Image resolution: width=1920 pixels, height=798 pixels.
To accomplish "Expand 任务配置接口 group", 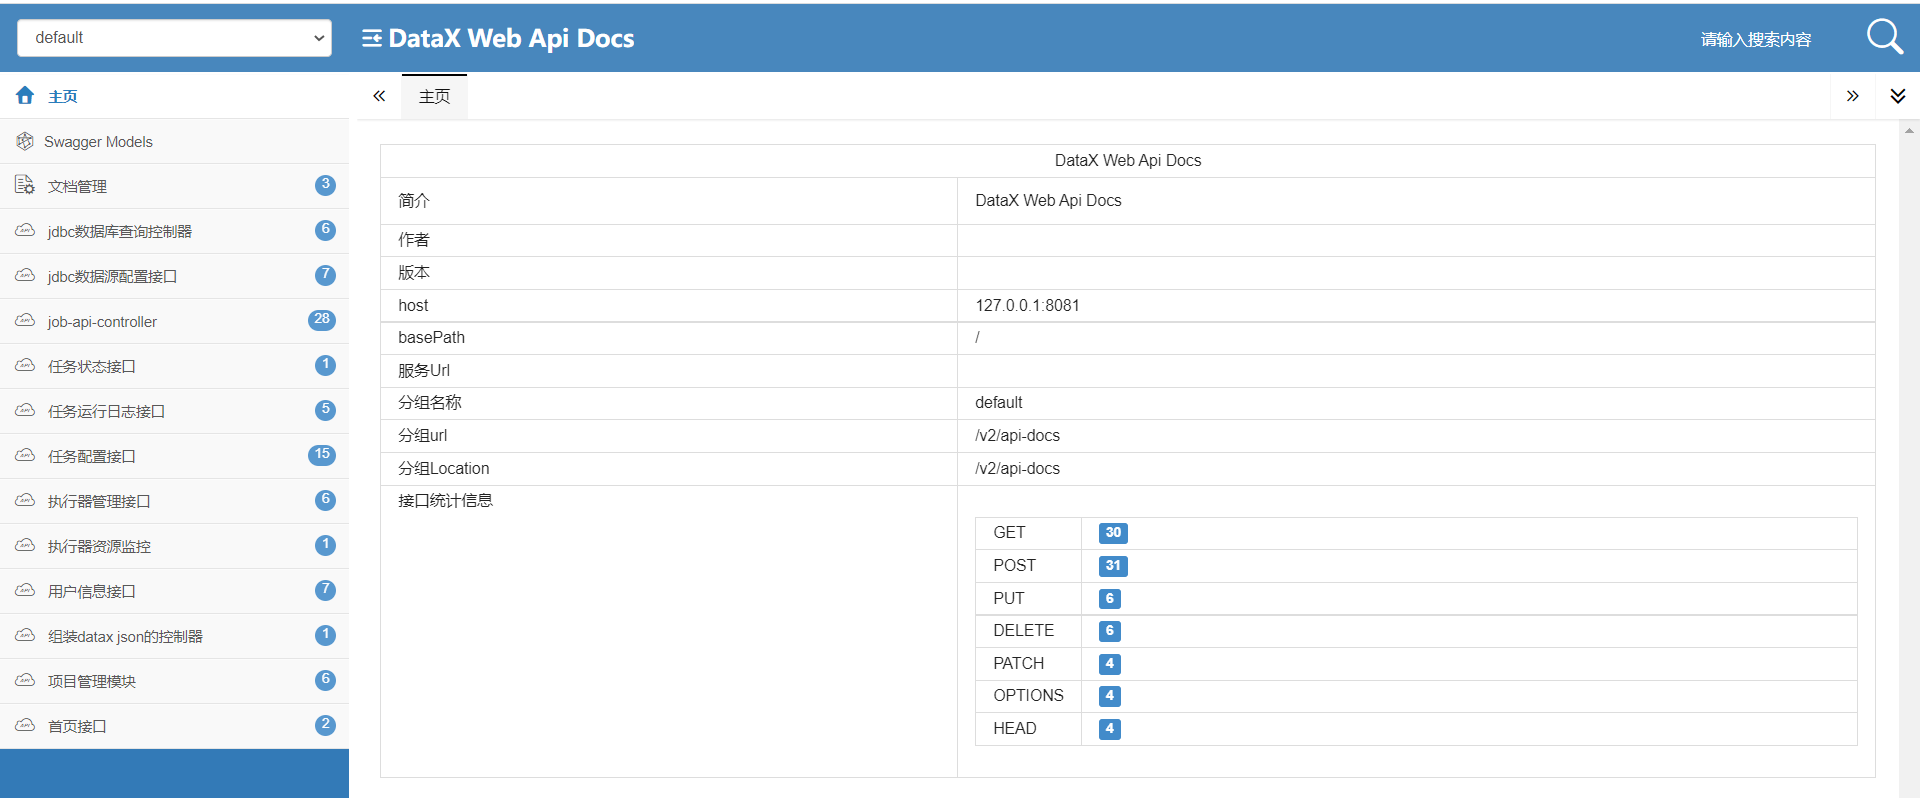I will (174, 456).
